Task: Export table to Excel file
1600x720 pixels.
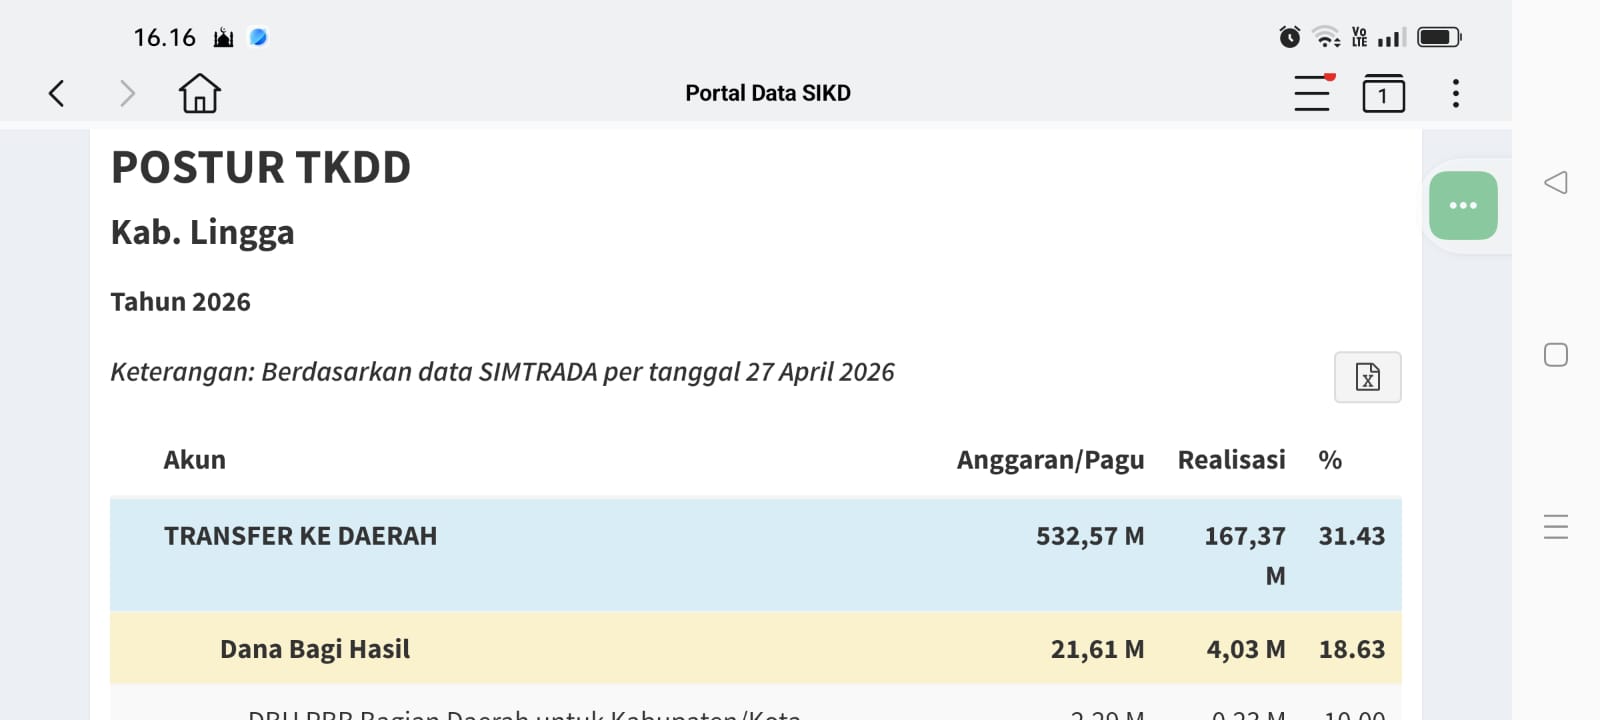Action: [1367, 377]
